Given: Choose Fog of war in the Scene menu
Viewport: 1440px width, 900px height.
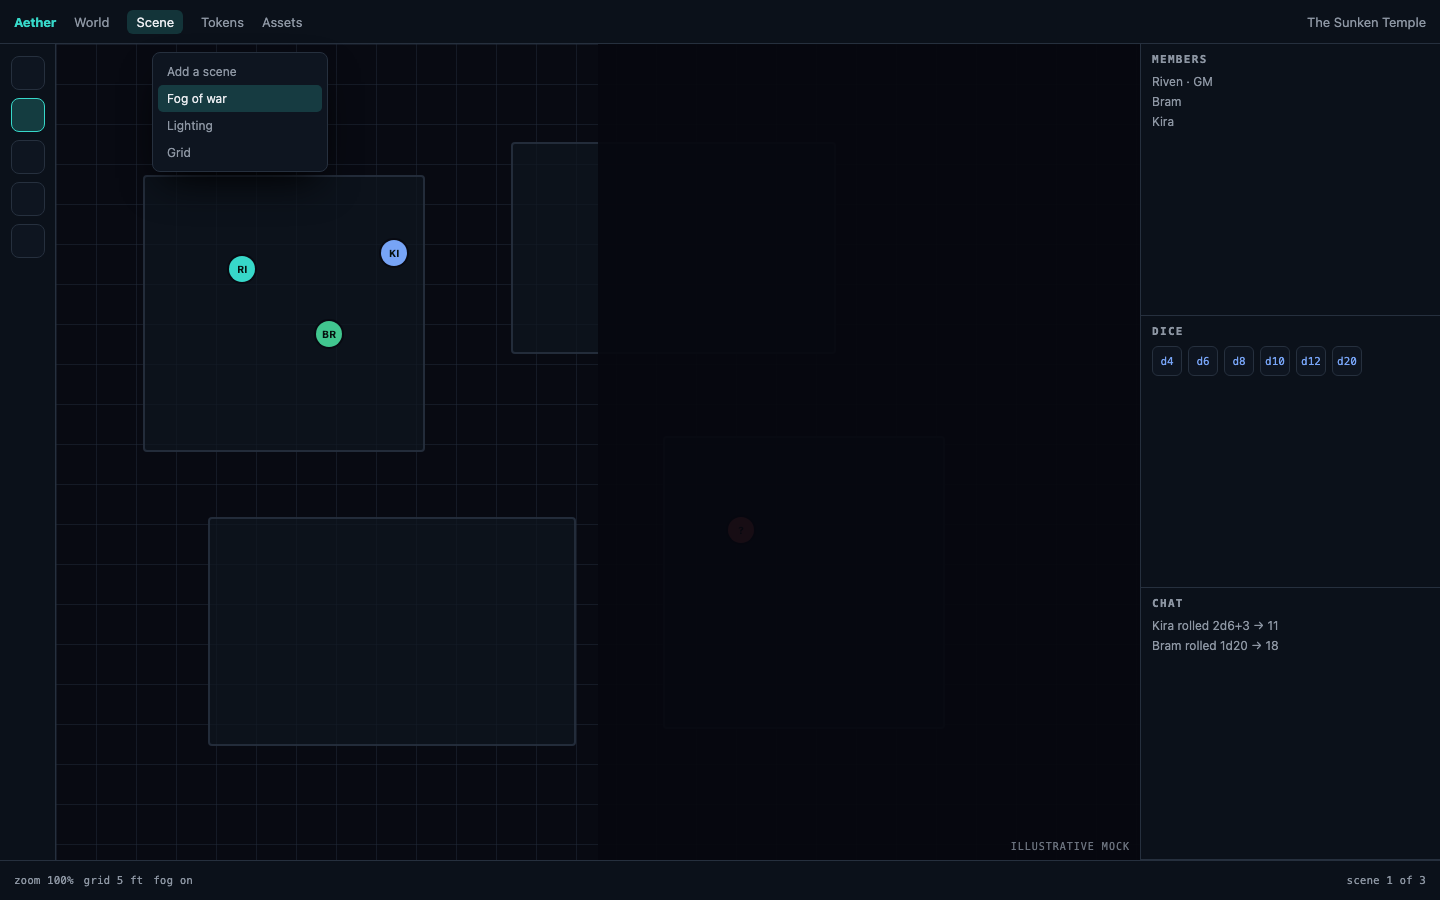Looking at the screenshot, I should coord(240,98).
